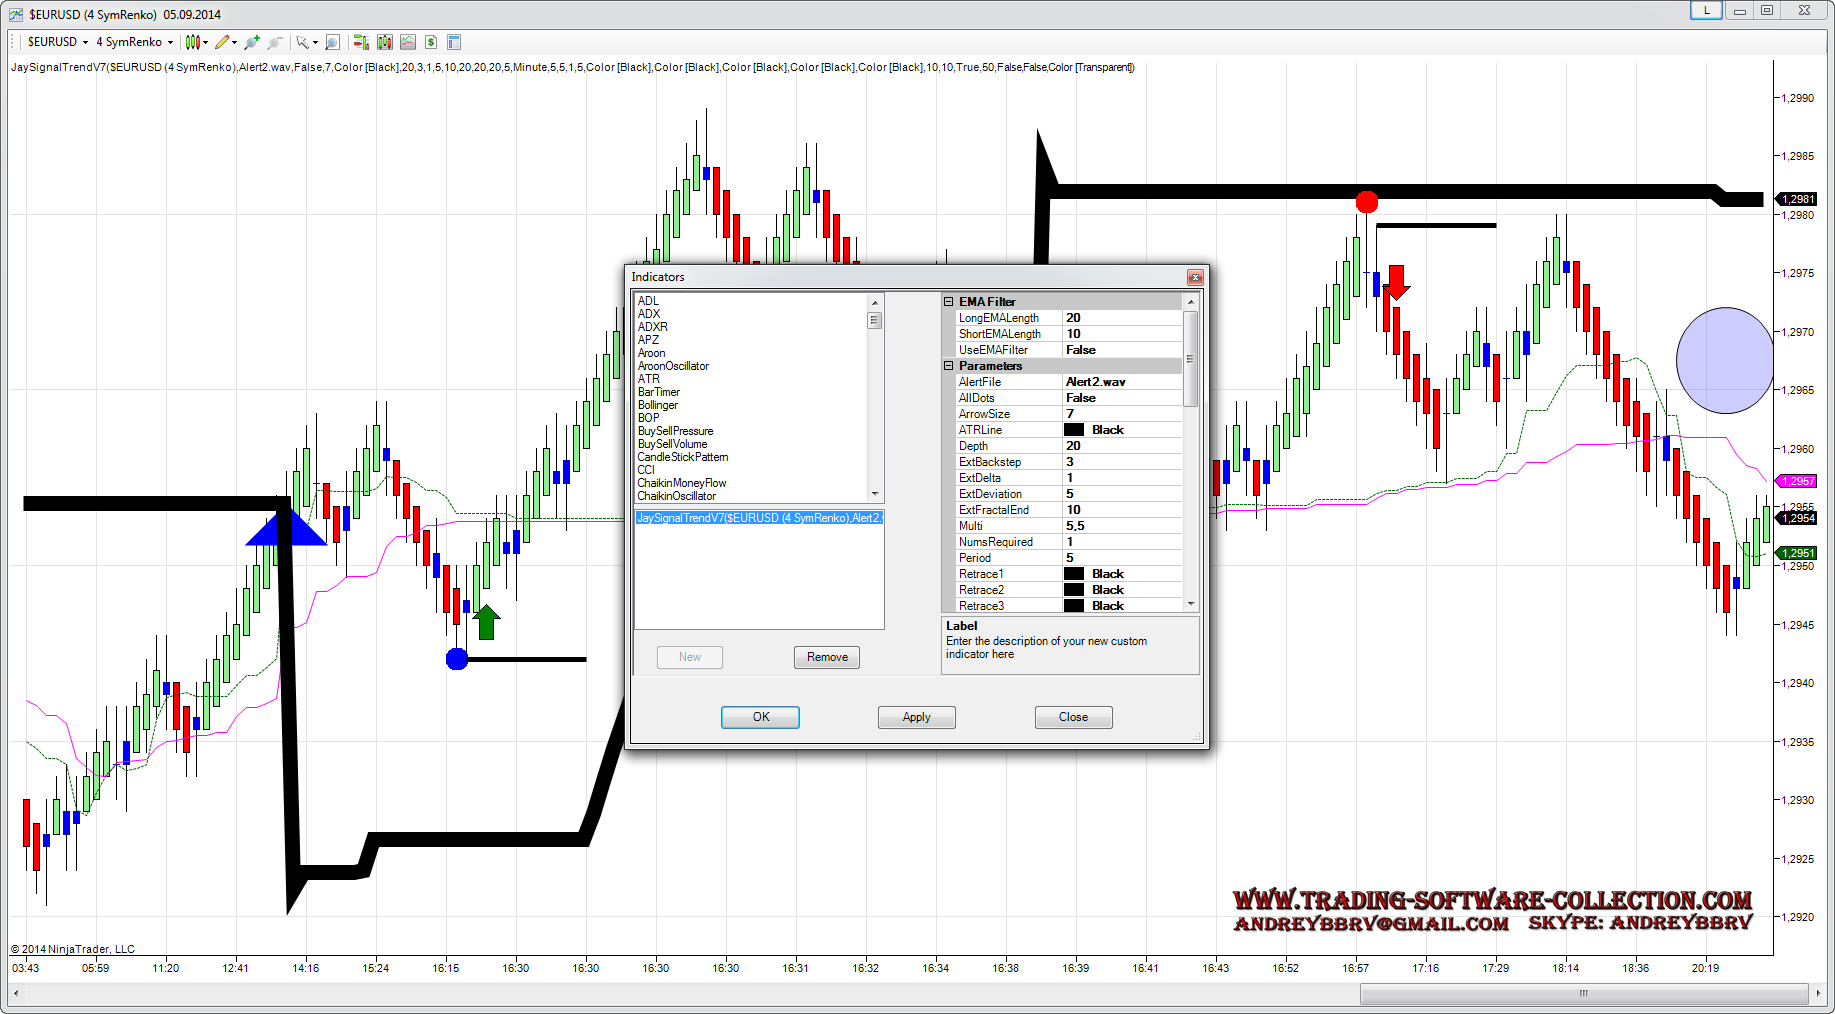Screen dimensions: 1835x1014
Task: Click the zoom in magnifier icon
Action: click(252, 42)
